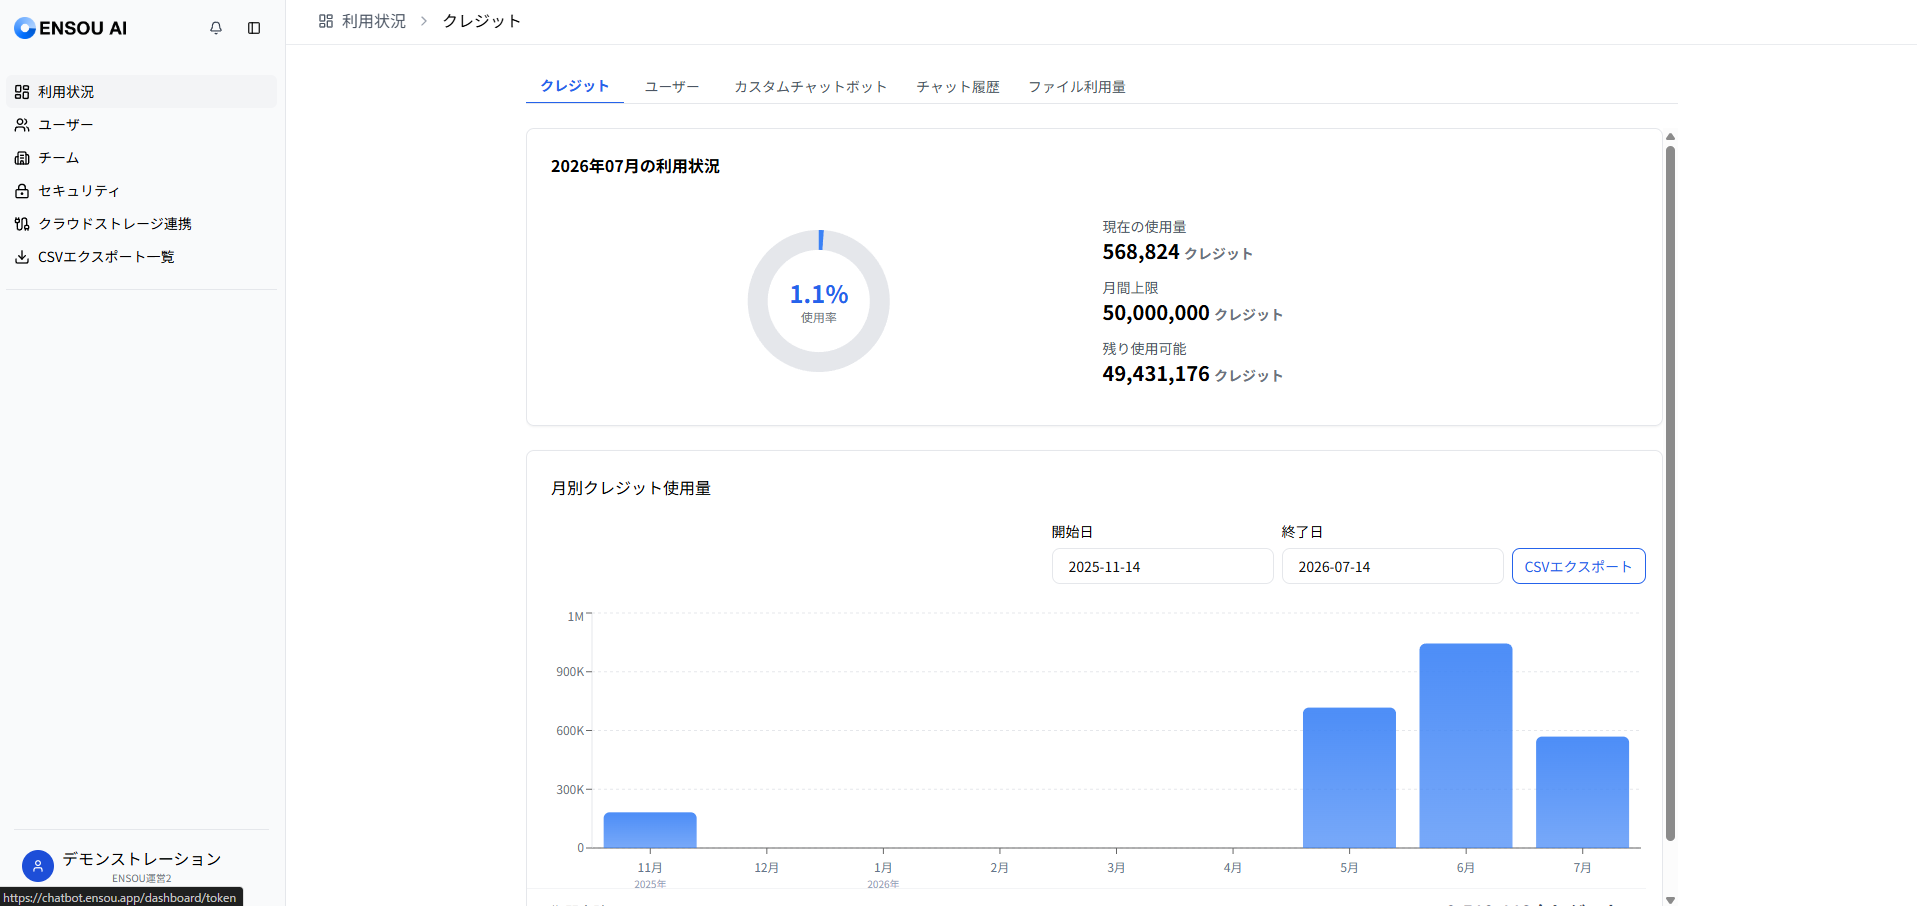Image resolution: width=1917 pixels, height=906 pixels.
Task: Click the 5月 bar in the chart
Action: click(1349, 778)
